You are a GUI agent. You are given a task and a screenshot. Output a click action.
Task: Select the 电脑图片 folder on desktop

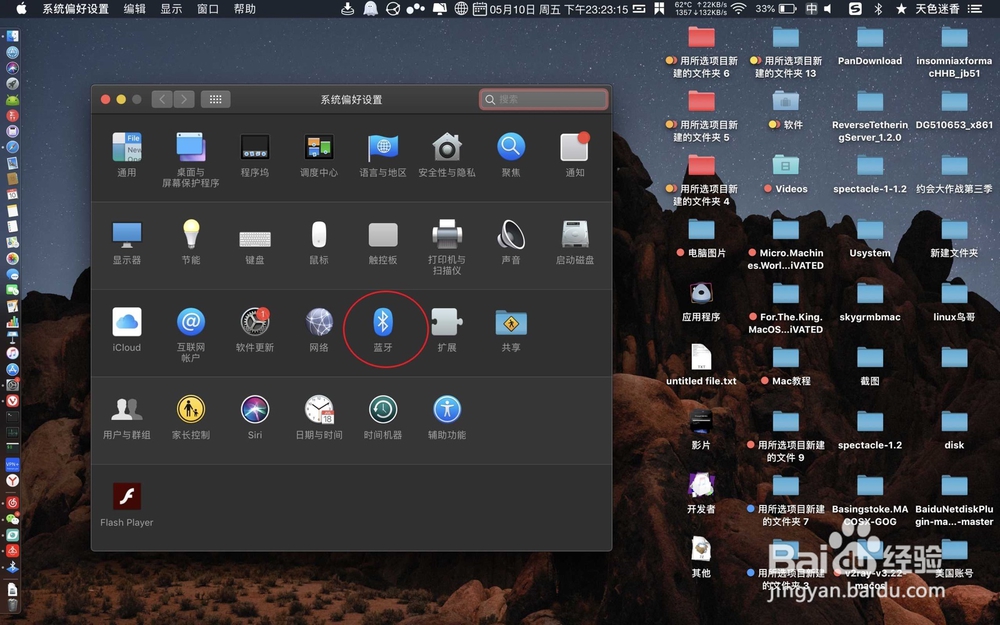click(701, 230)
